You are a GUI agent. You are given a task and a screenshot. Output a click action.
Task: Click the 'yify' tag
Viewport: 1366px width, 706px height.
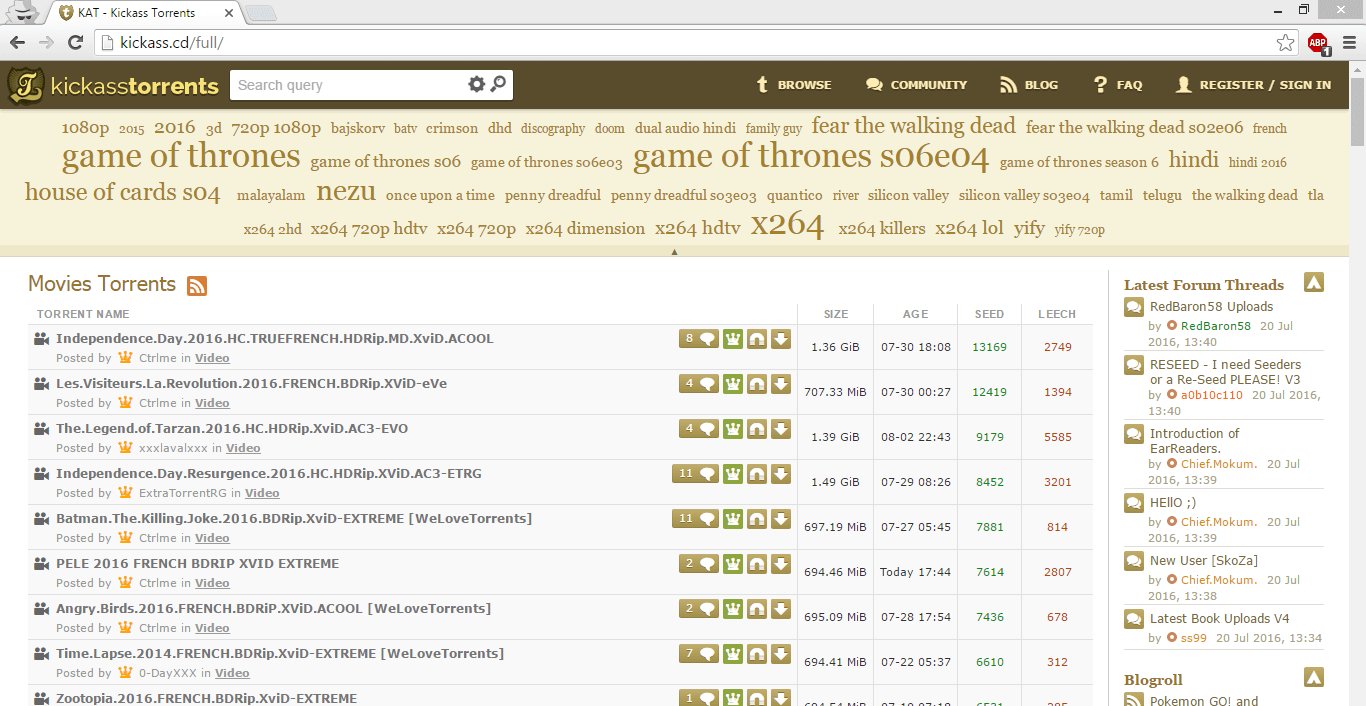pyautogui.click(x=1029, y=228)
